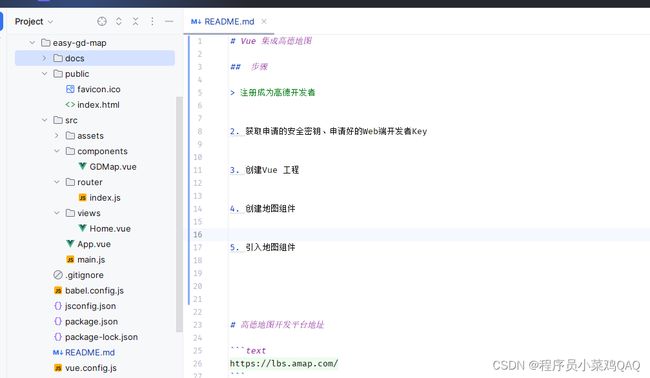Viewport: 650px width, 378px height.
Task: Hide the Project panel with minimize icon
Action: point(169,21)
